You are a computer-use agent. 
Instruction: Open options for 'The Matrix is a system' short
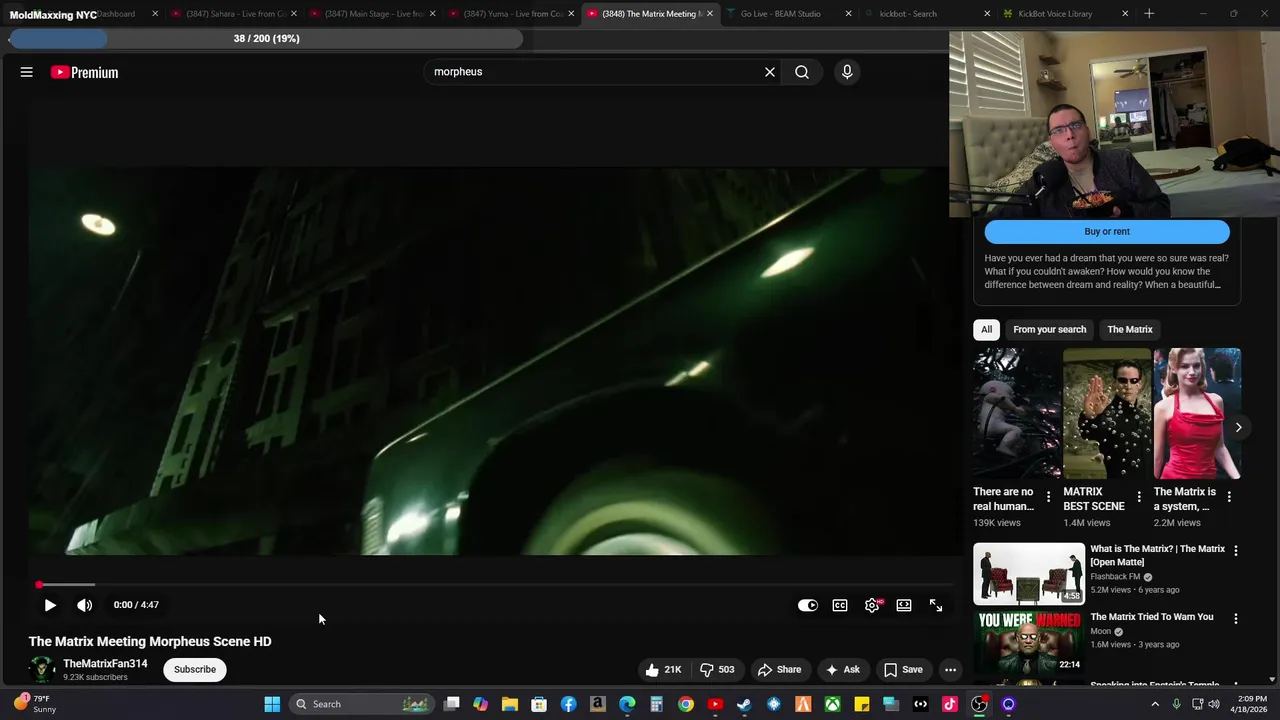click(x=1229, y=497)
